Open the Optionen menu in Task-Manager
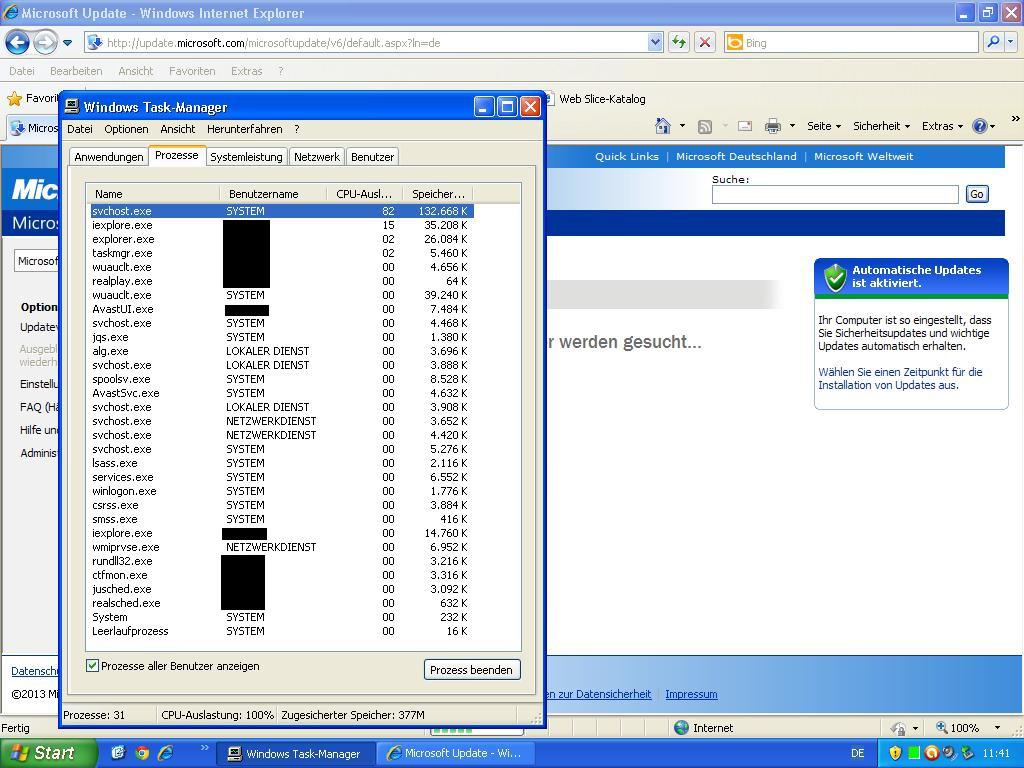 (126, 129)
